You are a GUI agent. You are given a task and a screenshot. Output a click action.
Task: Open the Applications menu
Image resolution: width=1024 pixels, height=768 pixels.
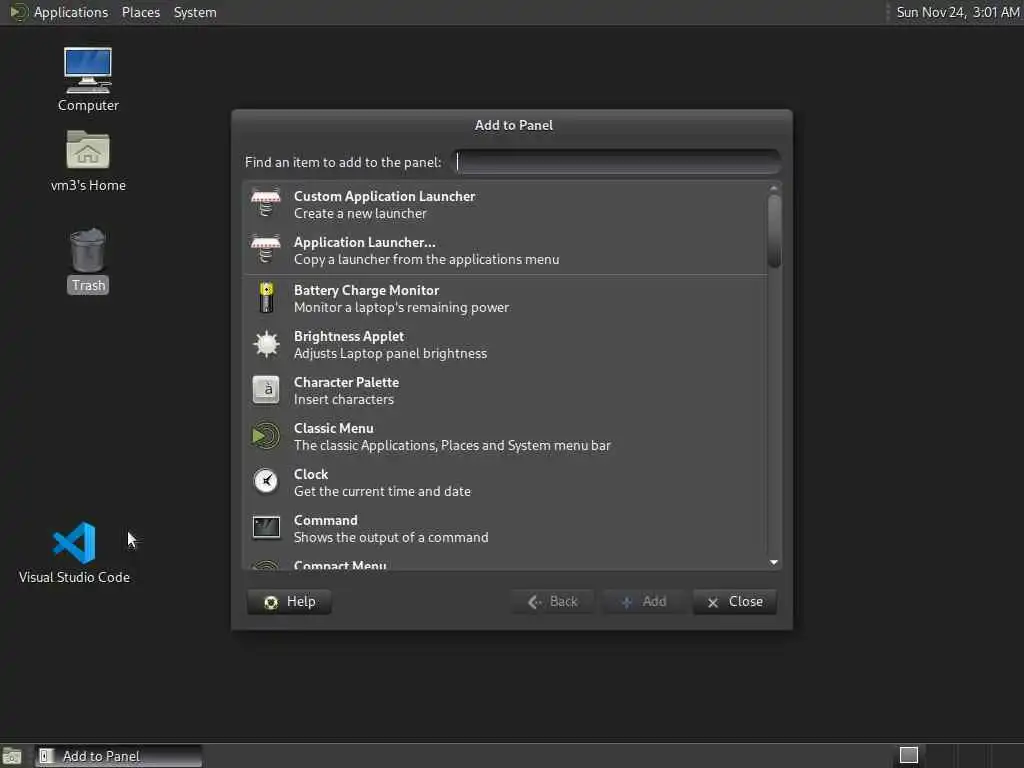click(71, 12)
